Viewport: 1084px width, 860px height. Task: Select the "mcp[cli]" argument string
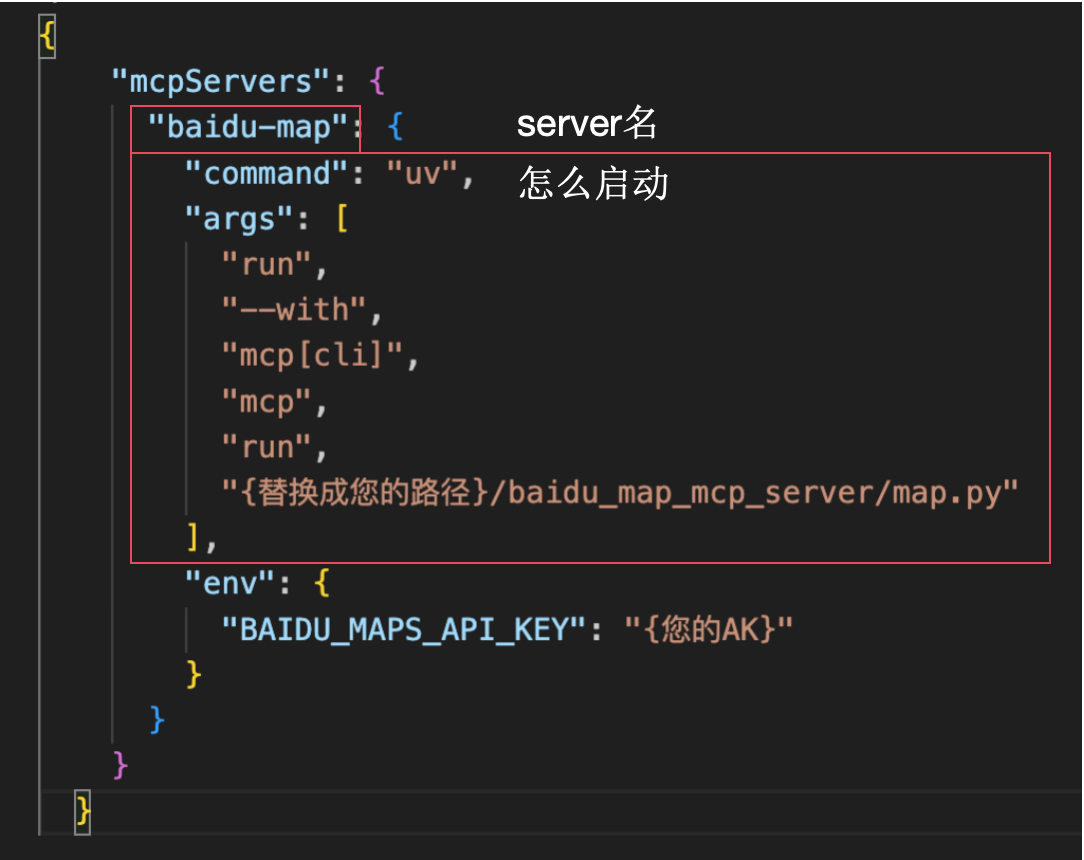(312, 355)
